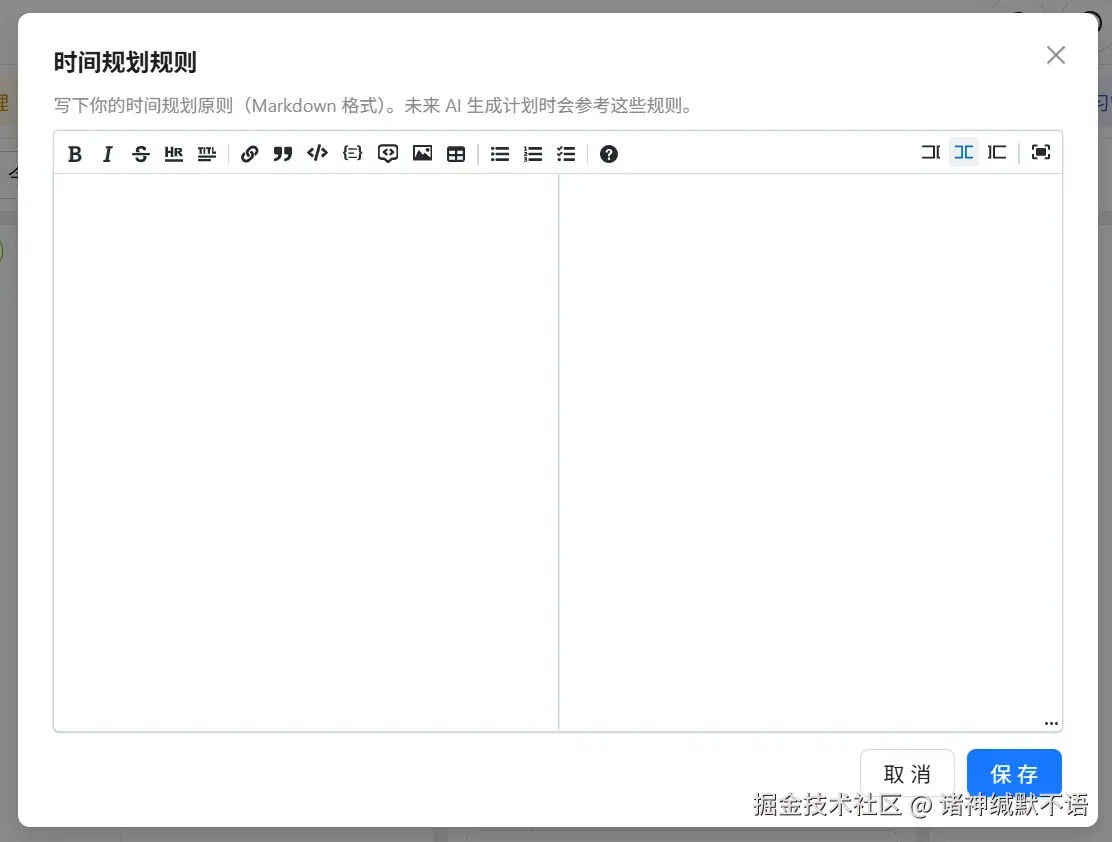Insert an image
Screen dimensions: 1112x842
click(x=422, y=154)
